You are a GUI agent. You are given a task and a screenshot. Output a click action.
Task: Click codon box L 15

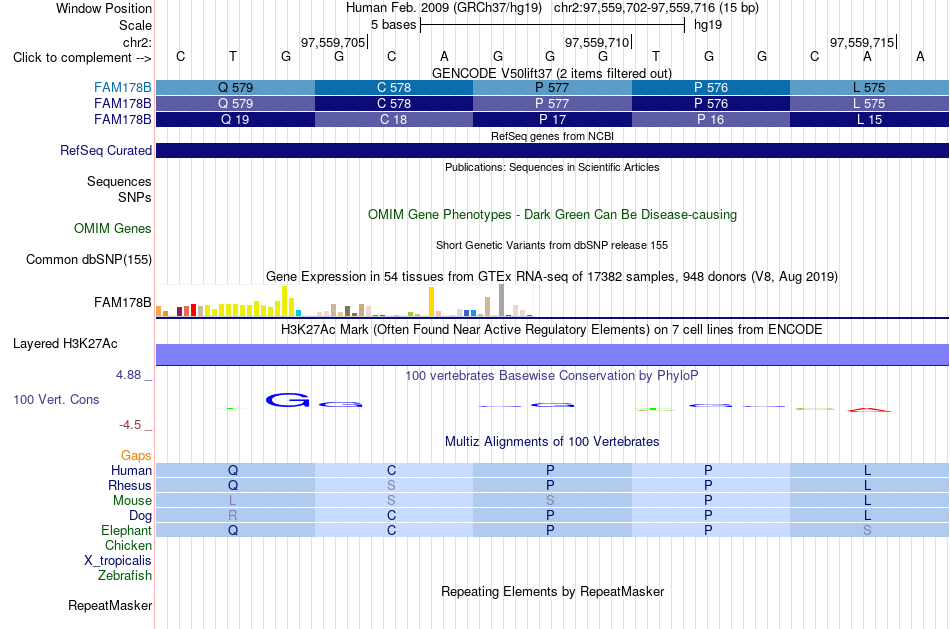[x=869, y=119]
